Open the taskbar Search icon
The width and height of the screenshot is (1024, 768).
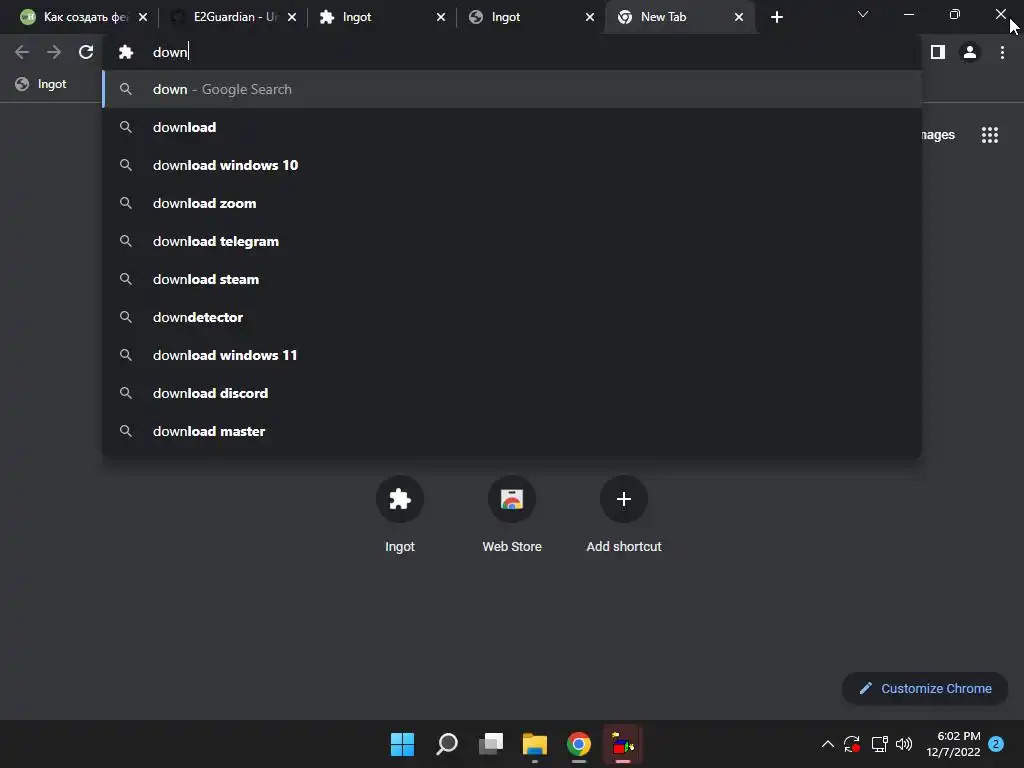pos(447,744)
